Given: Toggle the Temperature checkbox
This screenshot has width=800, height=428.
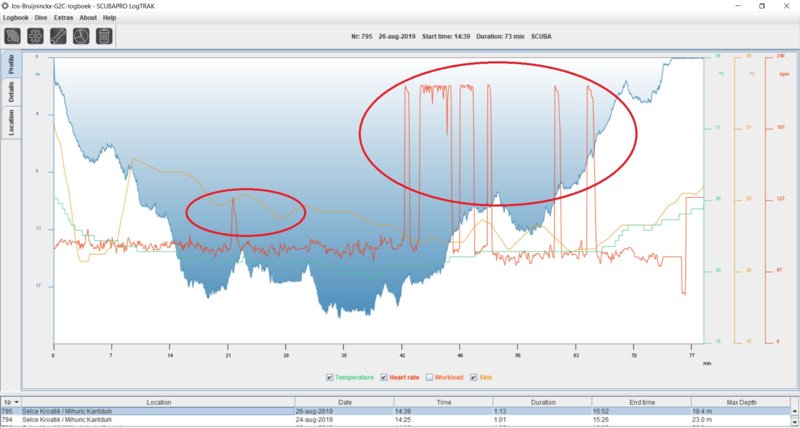Looking at the screenshot, I should 330,377.
